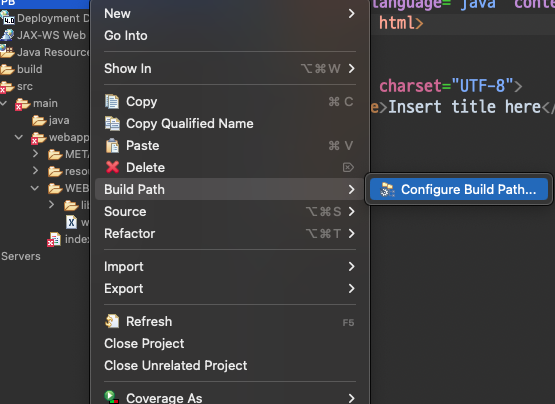Select Deployment Descriptor tree node icon
555x404 pixels.
(x=7, y=18)
